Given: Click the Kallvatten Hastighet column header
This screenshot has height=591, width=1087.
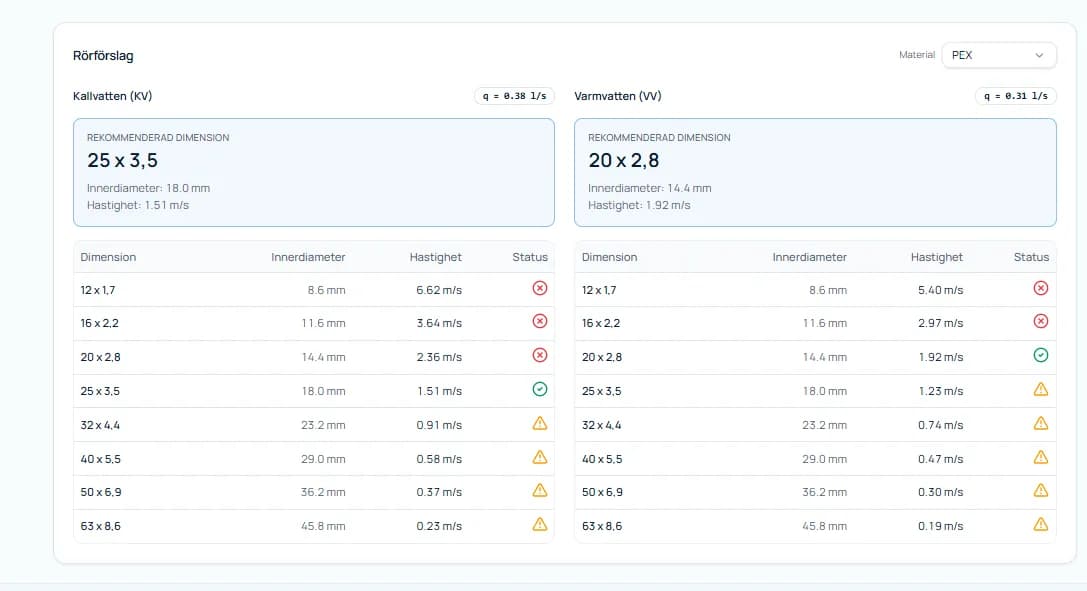Looking at the screenshot, I should click(435, 257).
